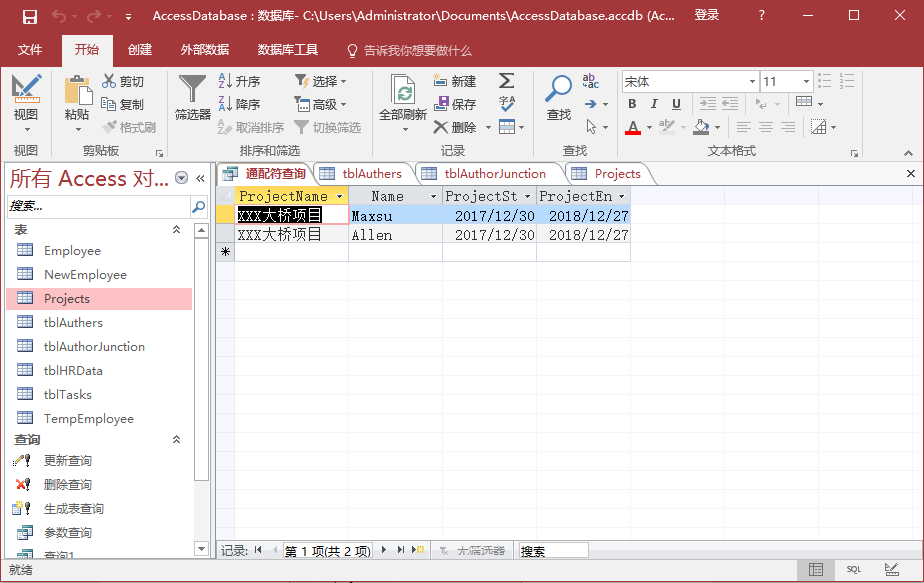Viewport: 924px width, 583px height.
Task: Click the Filter (筛选器) funnel icon
Action: click(x=192, y=90)
